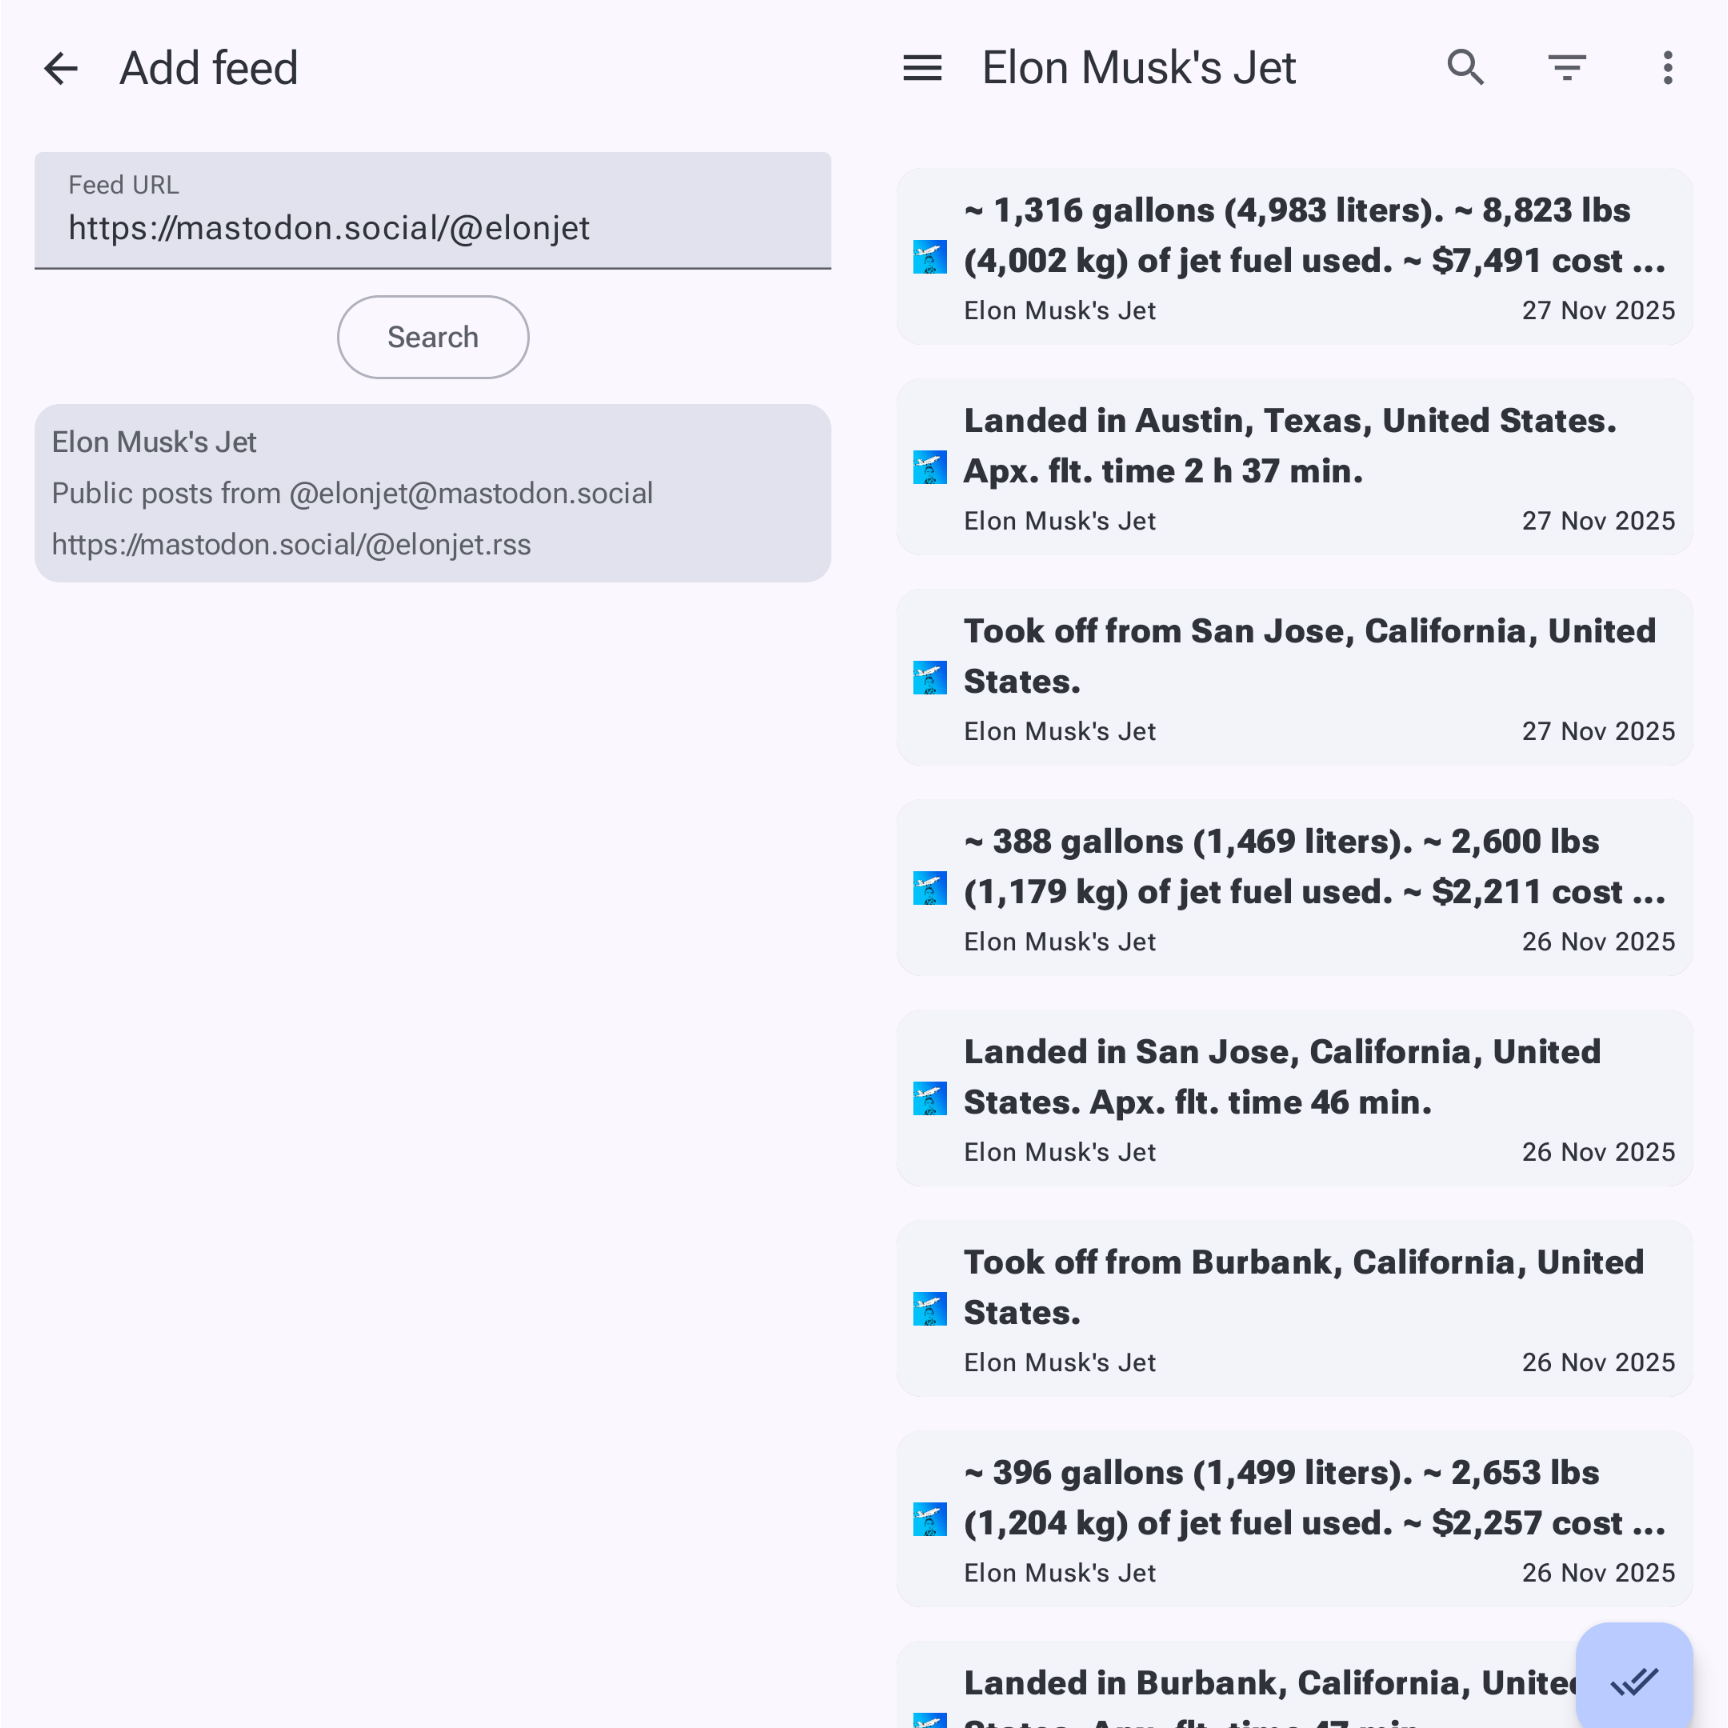This screenshot has height=1728, width=1728.
Task: Click the magnifier search icon in header
Action: (1465, 69)
